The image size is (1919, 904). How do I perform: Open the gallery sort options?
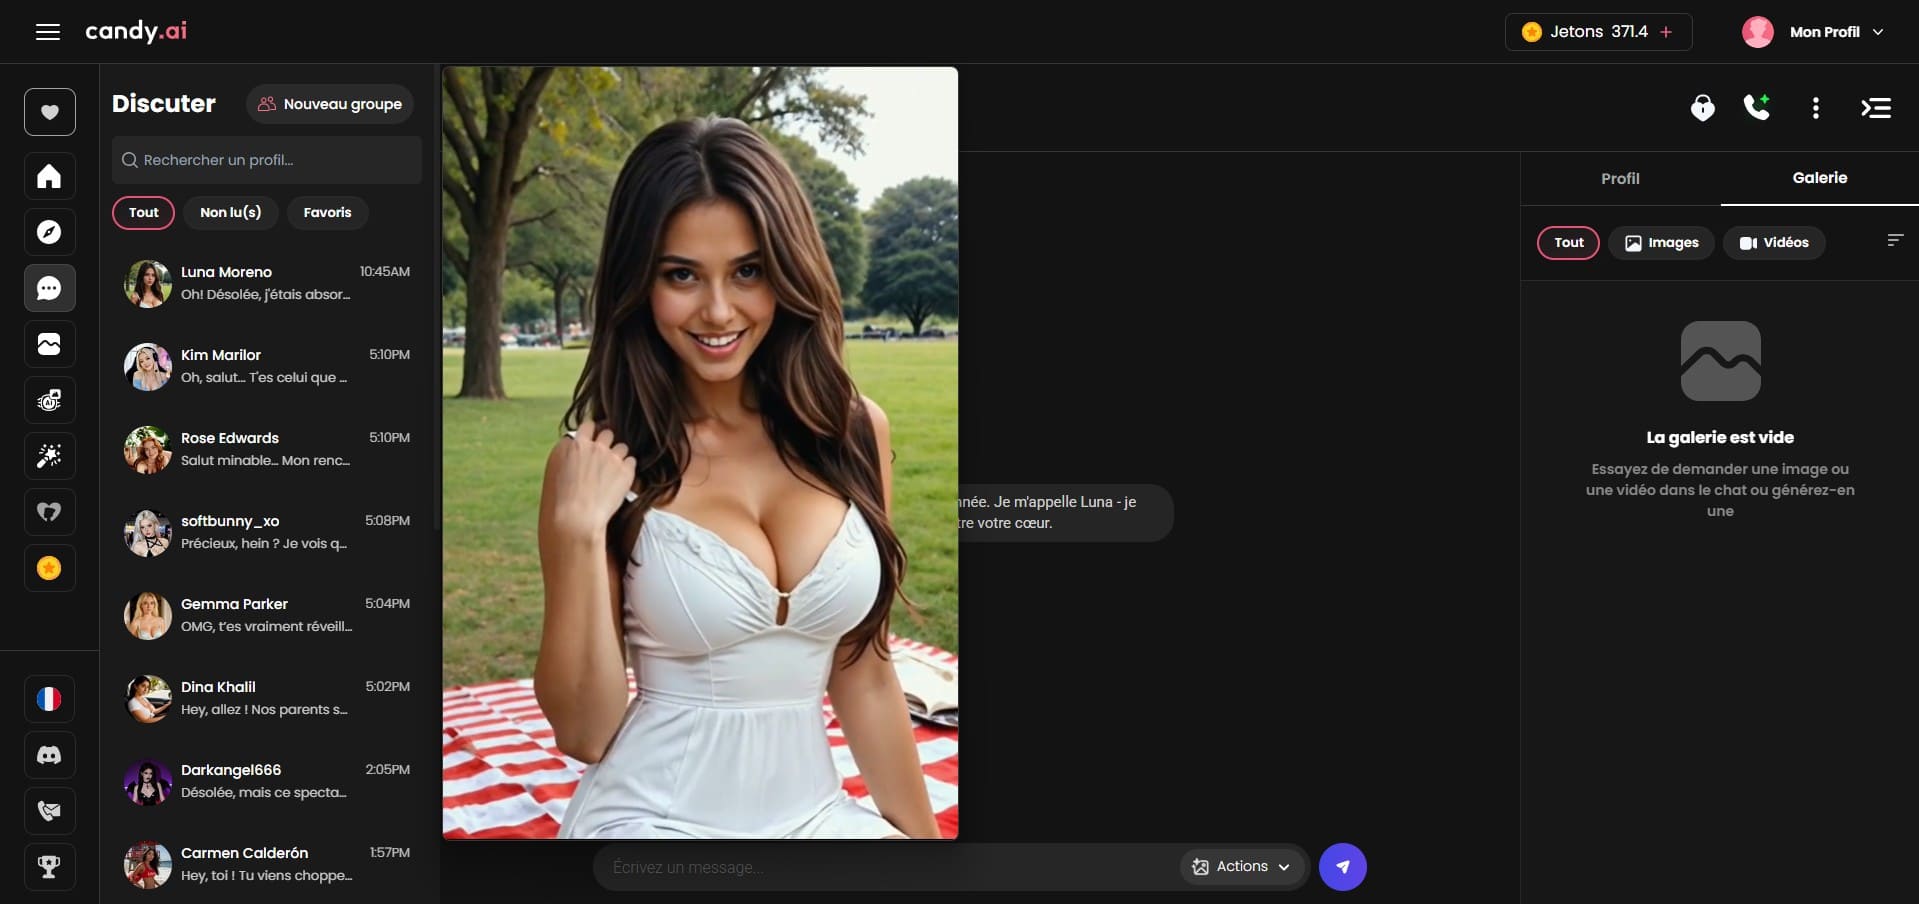point(1895,240)
